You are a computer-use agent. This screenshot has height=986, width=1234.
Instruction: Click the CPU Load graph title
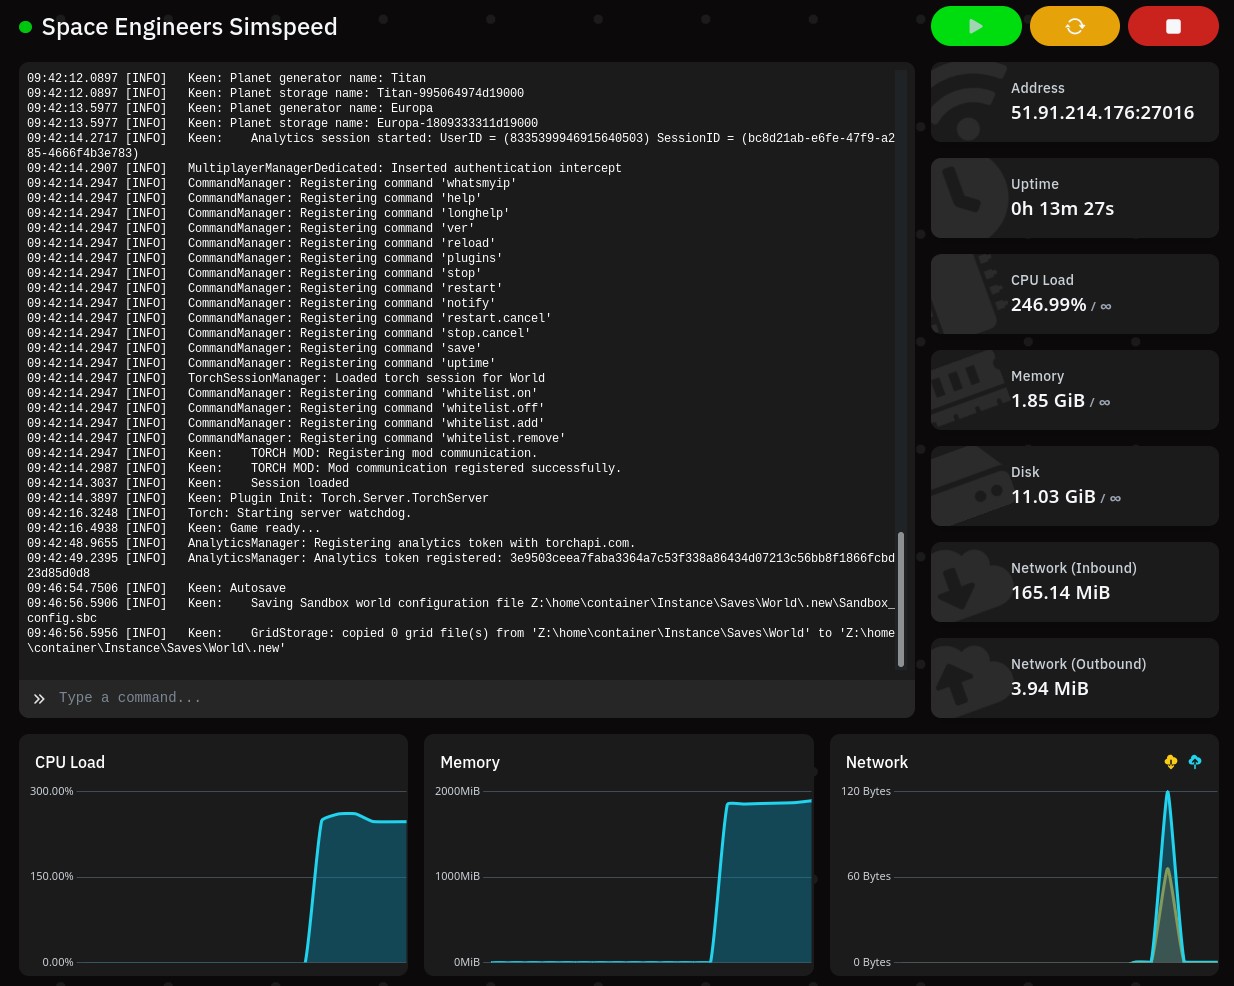[70, 762]
